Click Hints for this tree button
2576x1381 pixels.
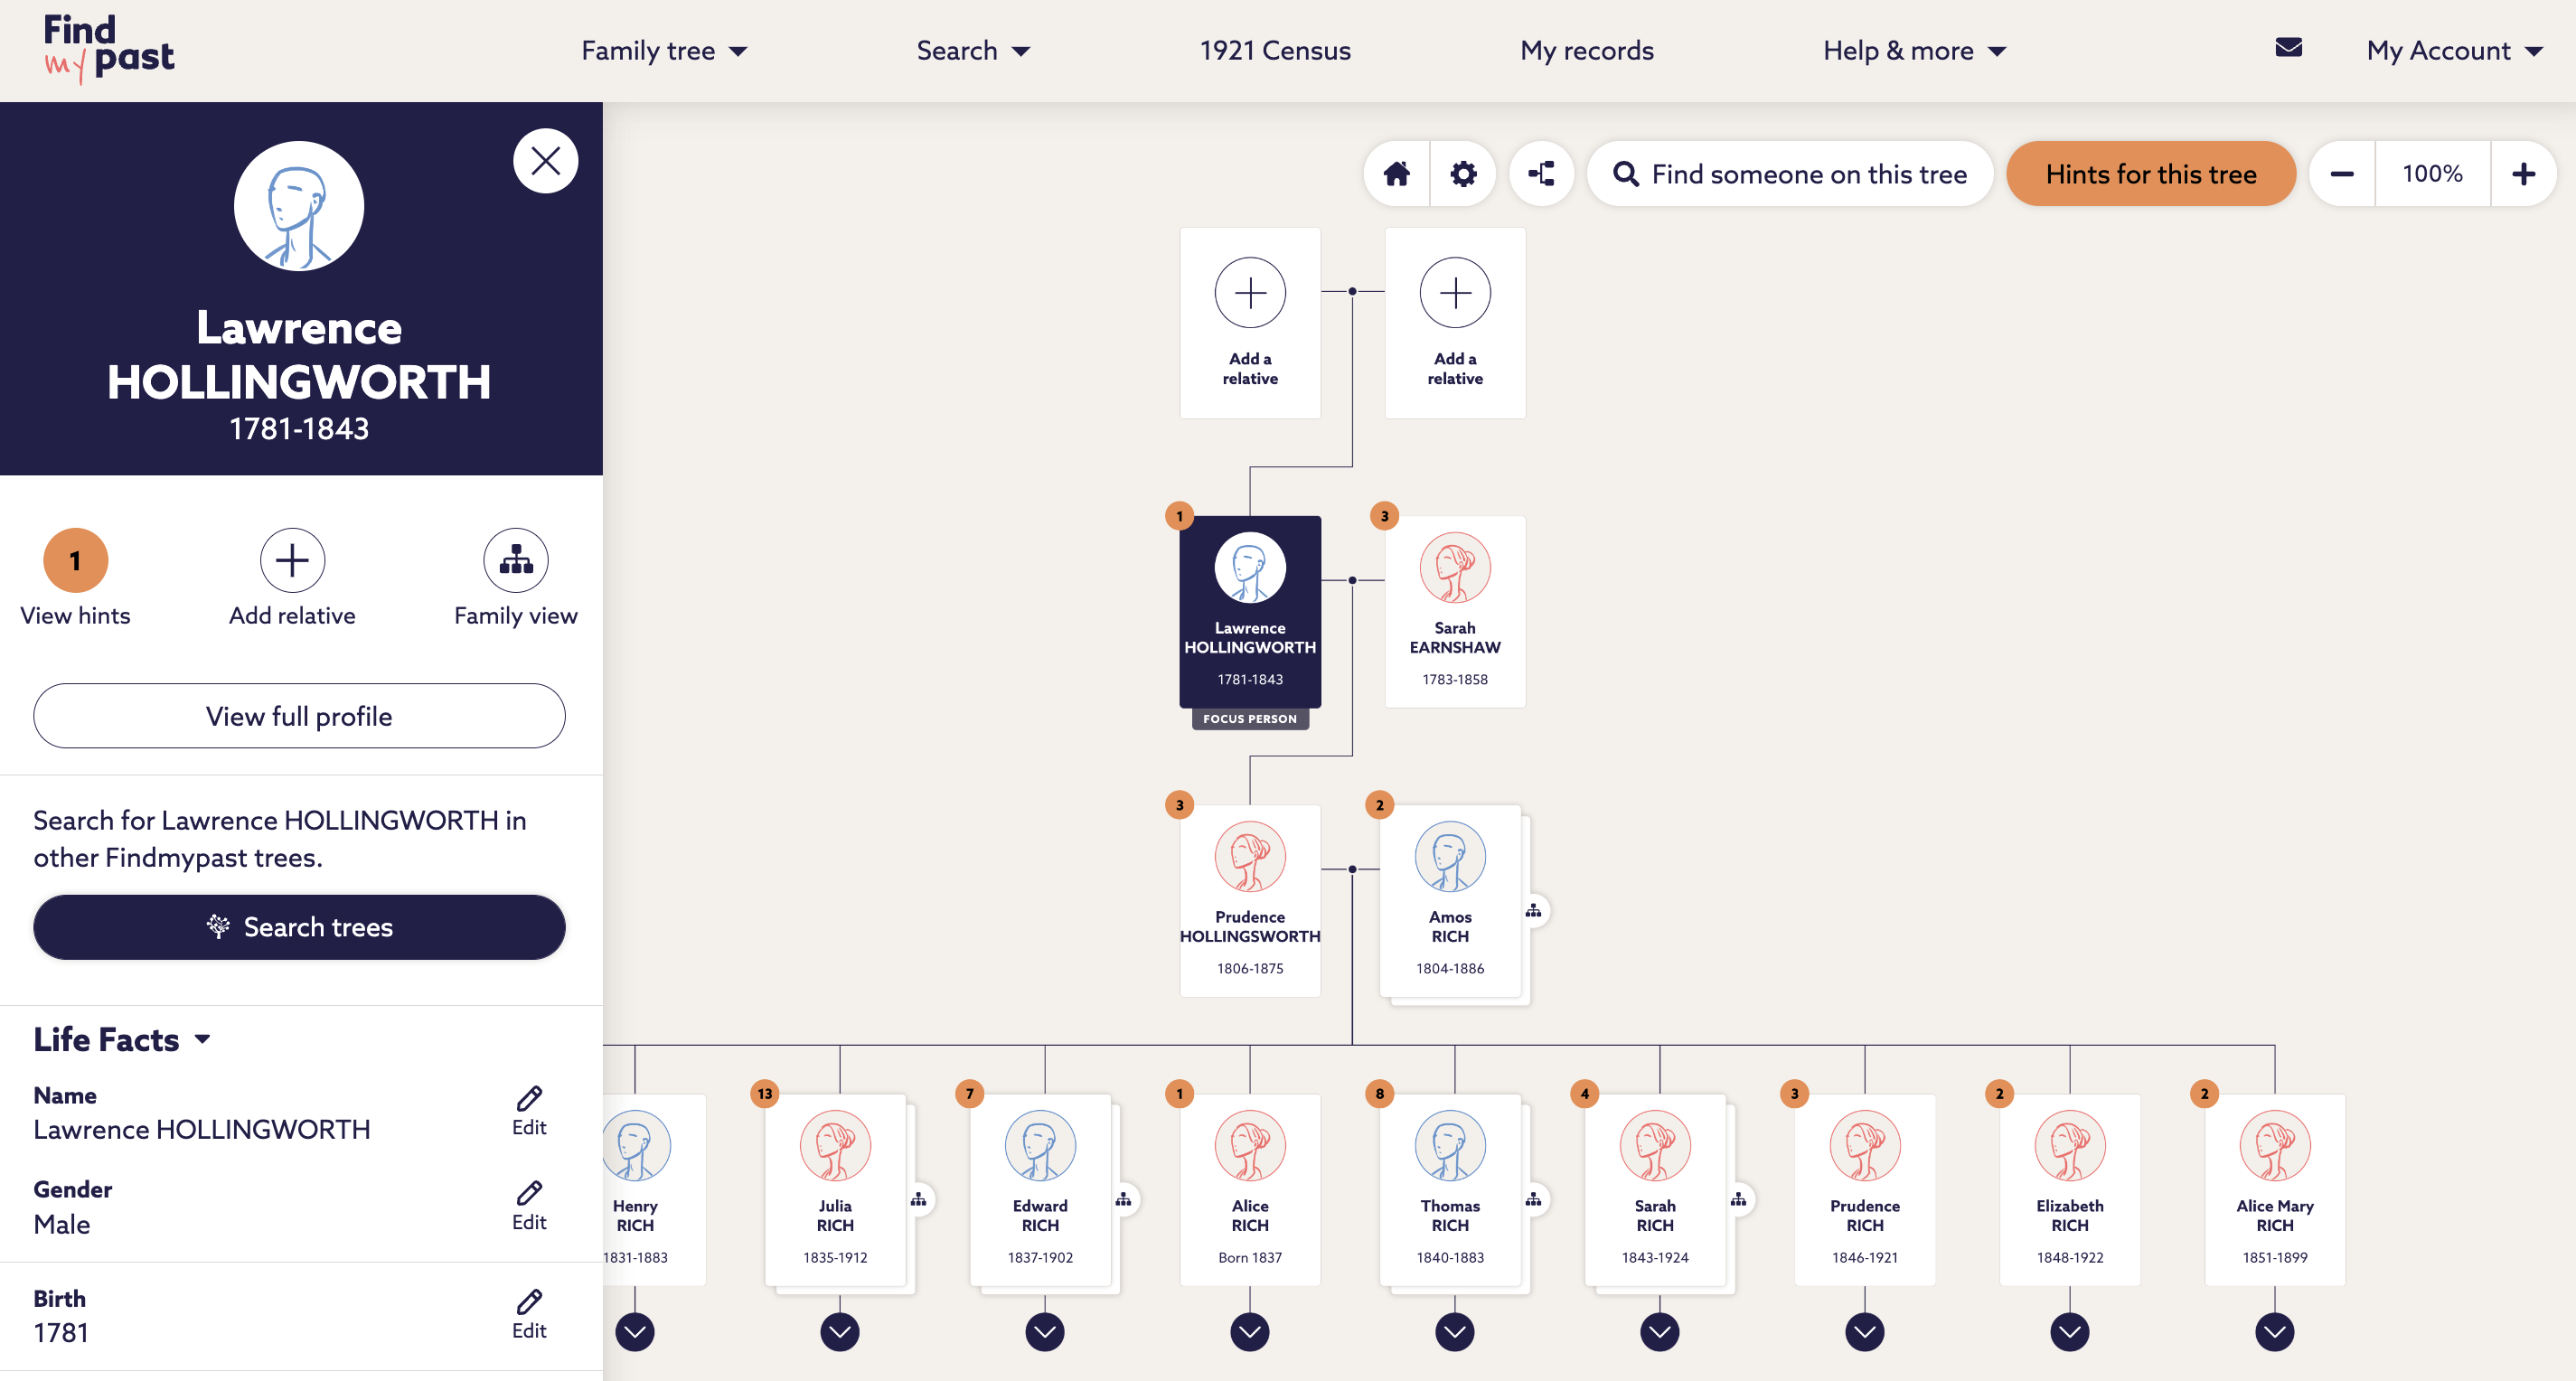(2150, 174)
